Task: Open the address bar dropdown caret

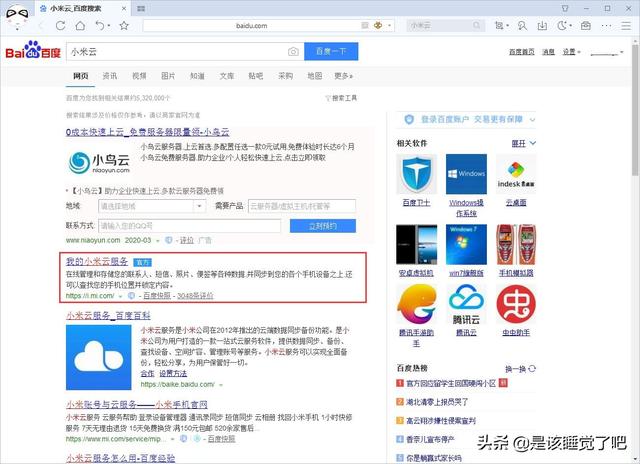Action: (390, 26)
